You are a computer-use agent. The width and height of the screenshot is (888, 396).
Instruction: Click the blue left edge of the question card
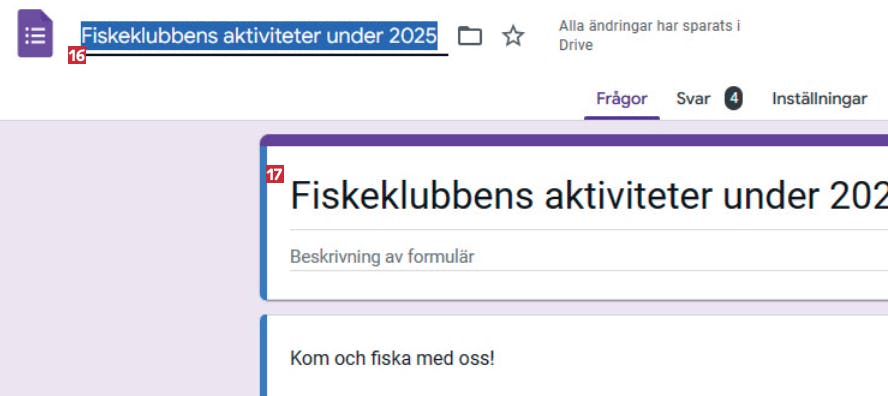[x=263, y=356]
